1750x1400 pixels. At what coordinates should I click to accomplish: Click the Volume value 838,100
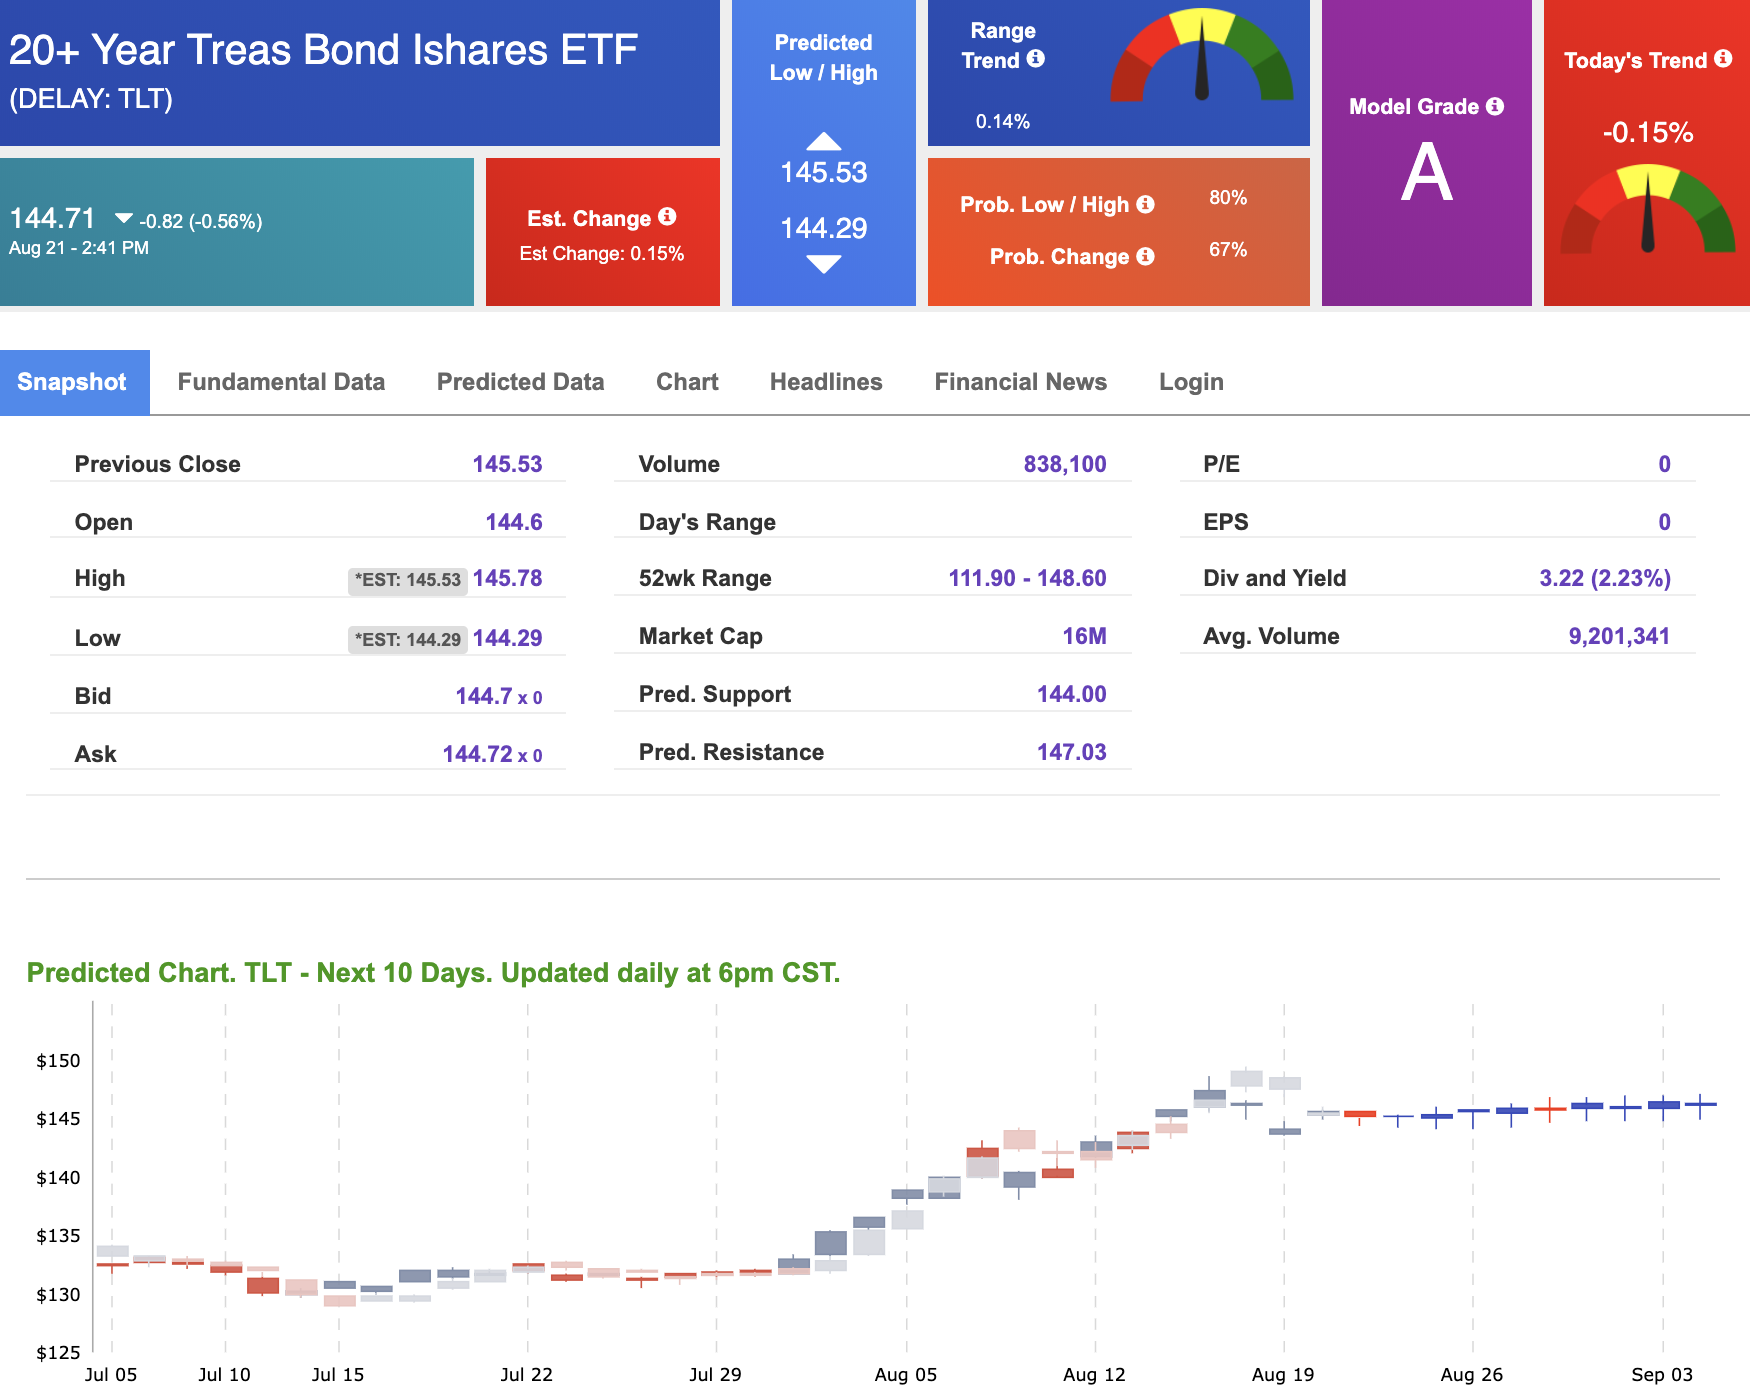[1065, 464]
